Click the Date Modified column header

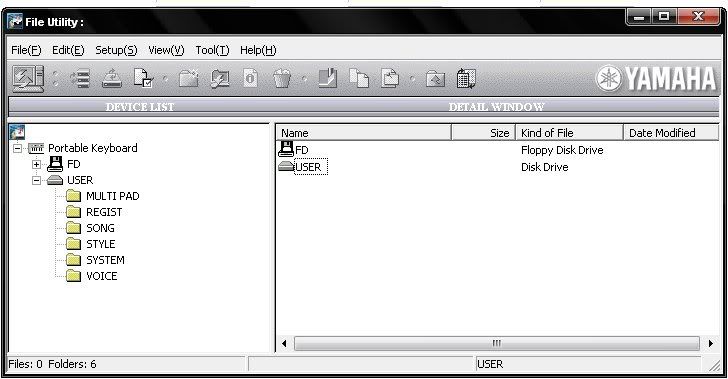click(x=670, y=133)
